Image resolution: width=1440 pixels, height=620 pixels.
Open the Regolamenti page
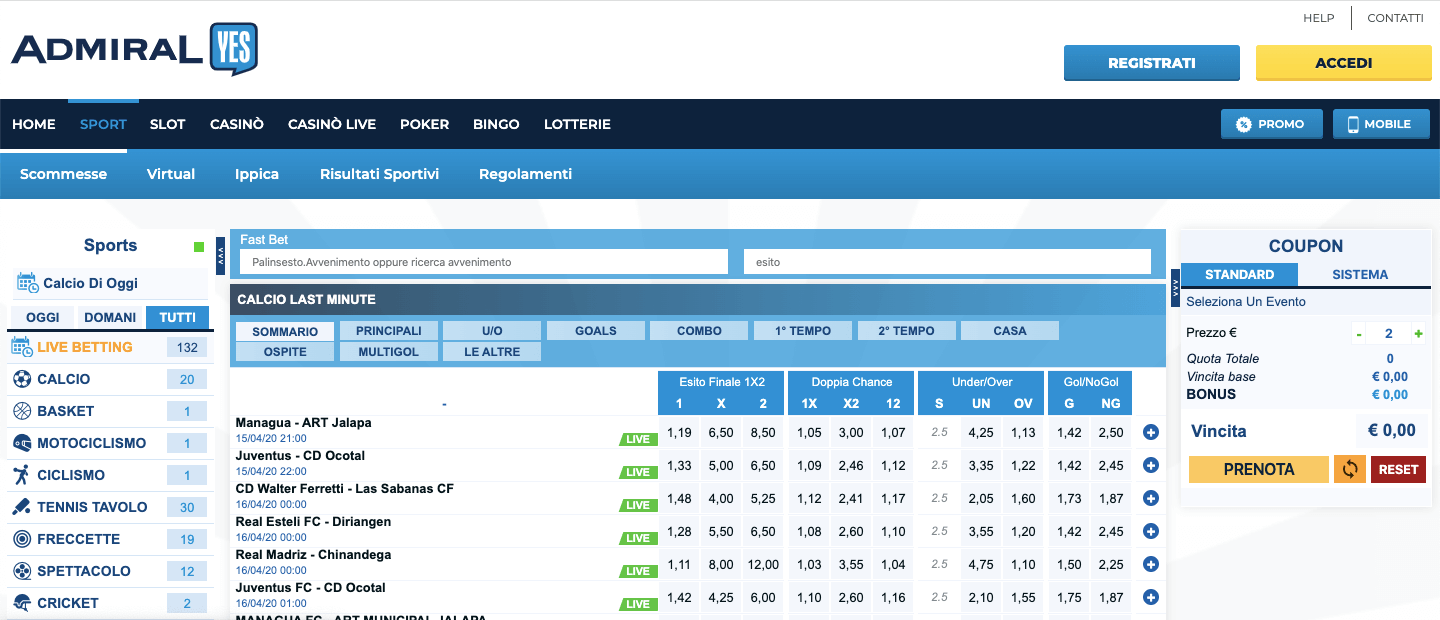tap(526, 174)
